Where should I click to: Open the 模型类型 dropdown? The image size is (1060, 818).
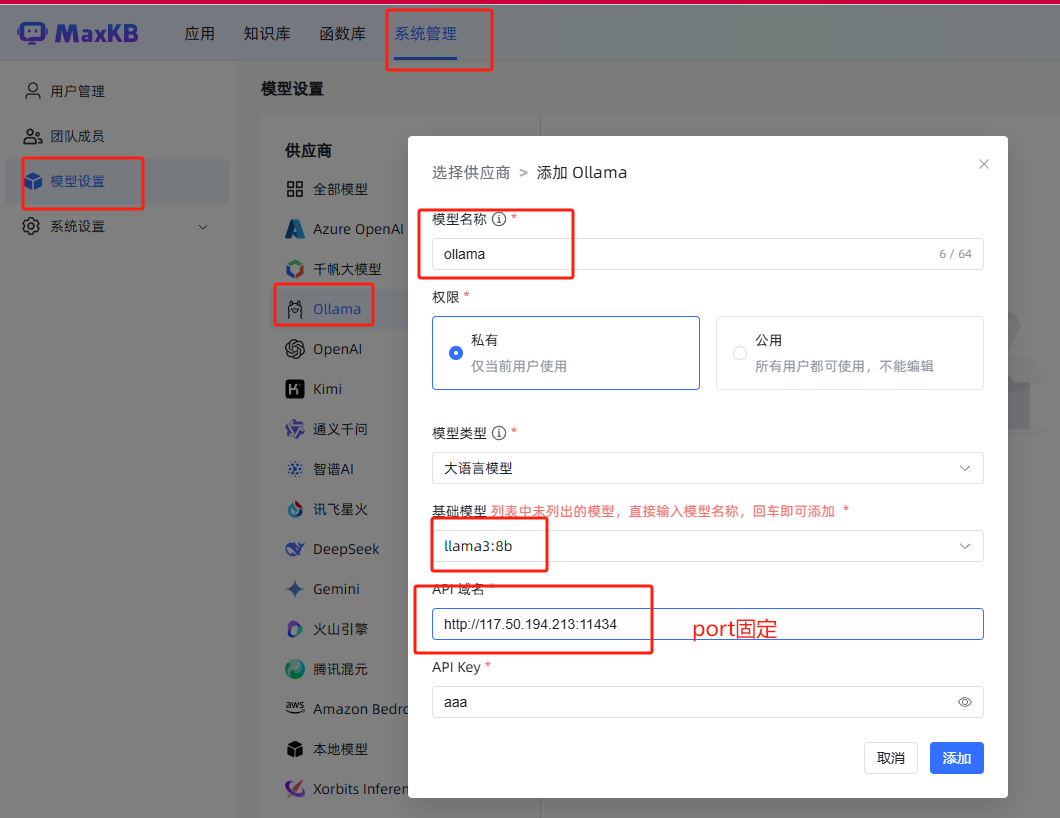click(707, 467)
